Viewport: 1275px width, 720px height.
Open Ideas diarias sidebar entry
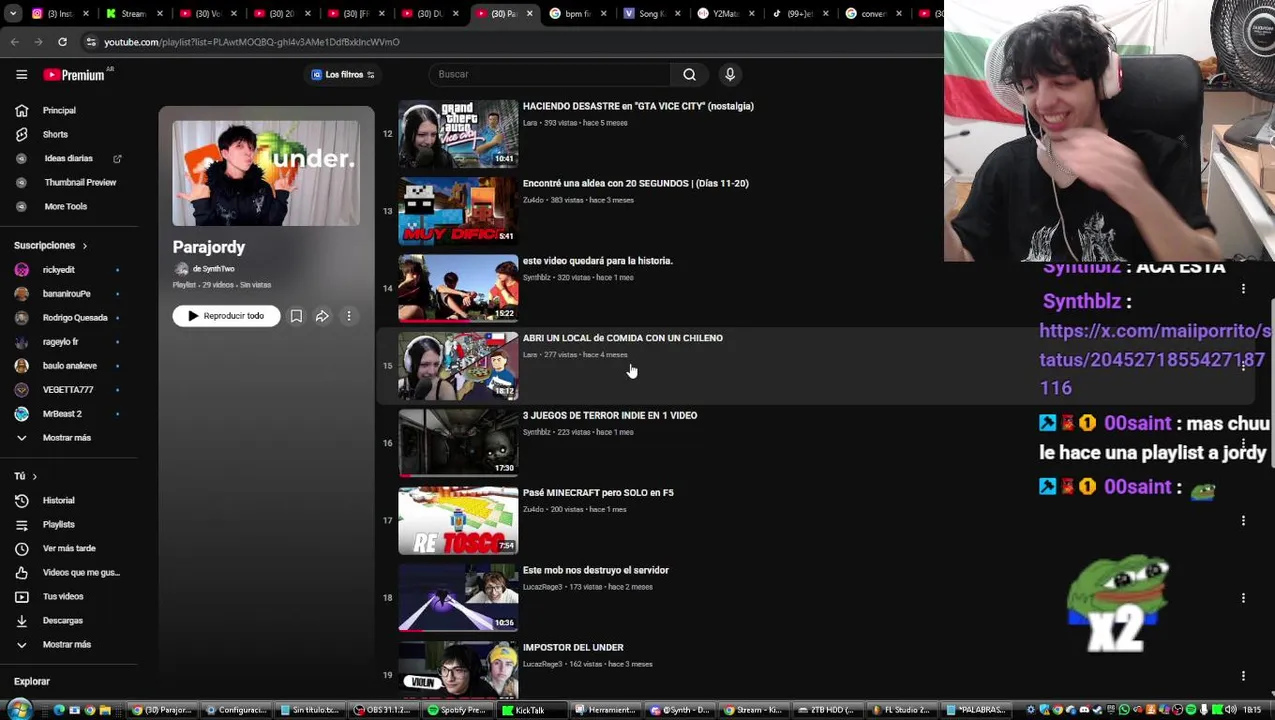tap(68, 158)
